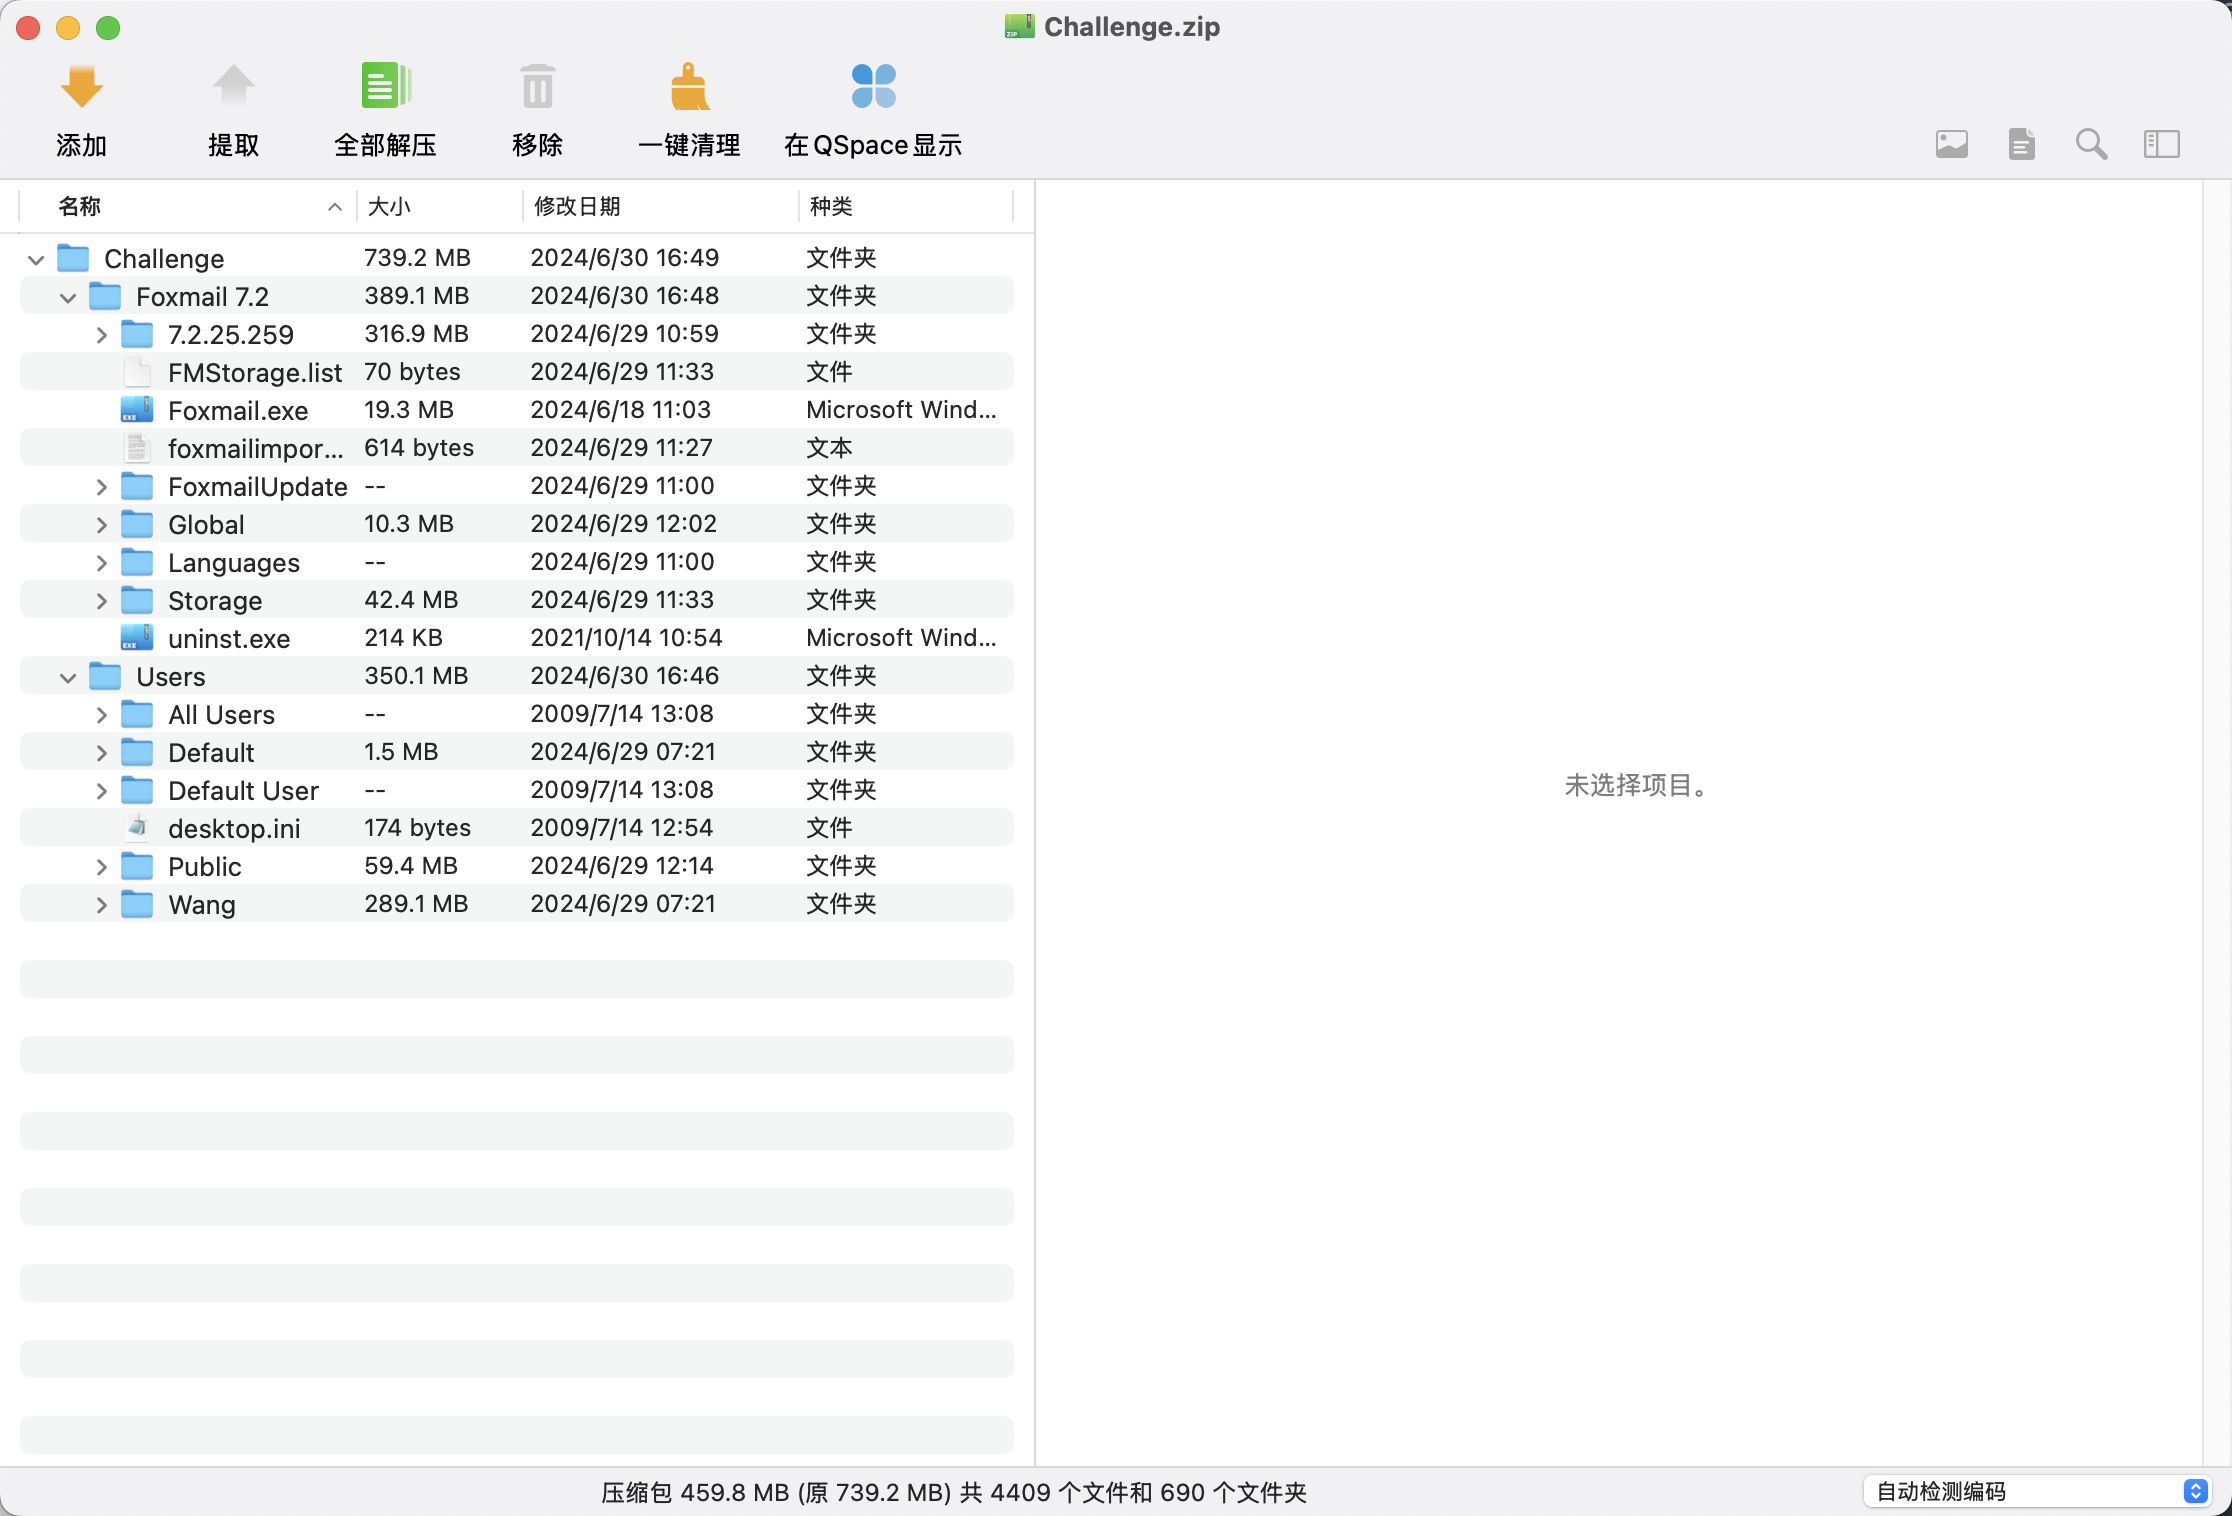Viewport: 2232px width, 1516px height.
Task: Click the 未选择项目。 preview text
Action: (x=1638, y=785)
